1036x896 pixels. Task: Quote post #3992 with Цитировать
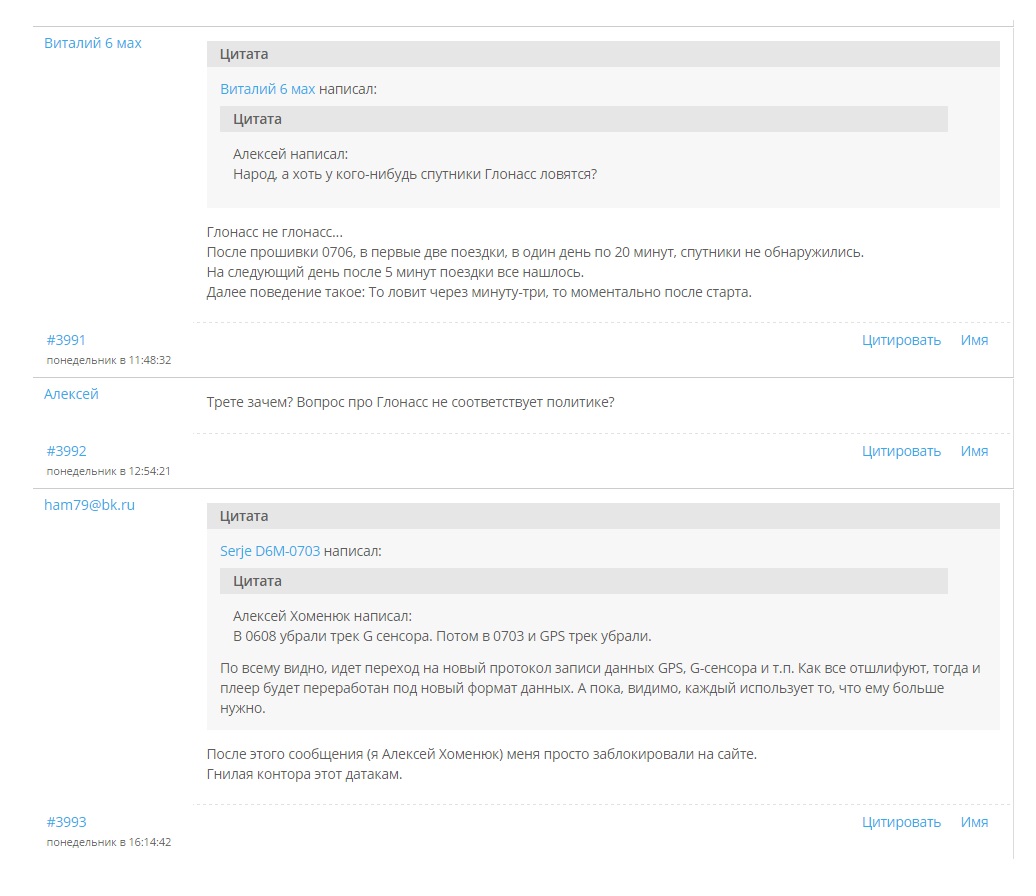(901, 451)
